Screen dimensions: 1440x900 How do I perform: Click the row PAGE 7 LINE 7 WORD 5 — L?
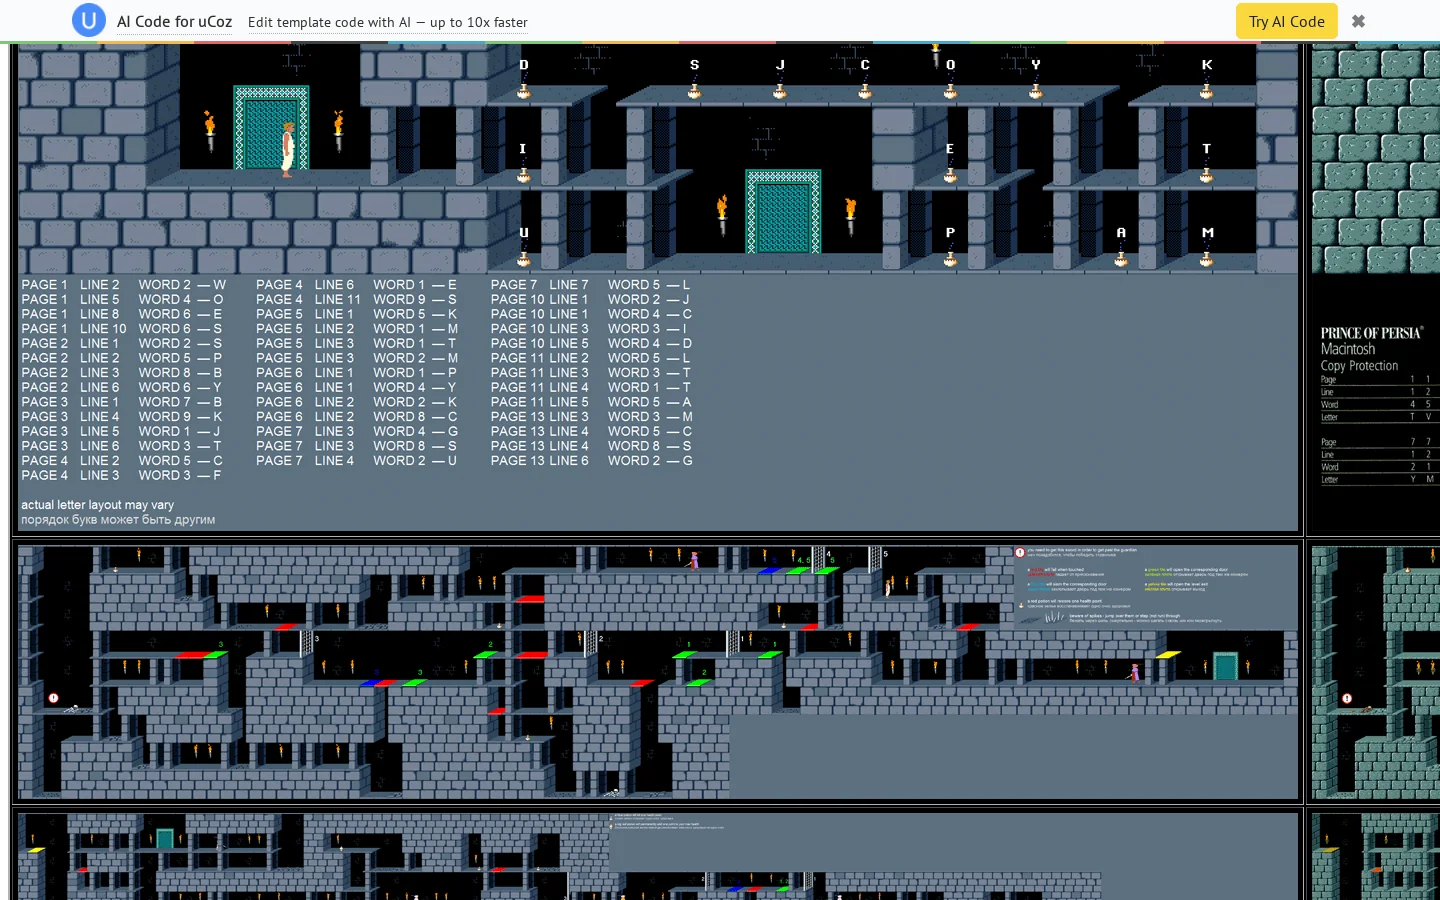(x=591, y=285)
